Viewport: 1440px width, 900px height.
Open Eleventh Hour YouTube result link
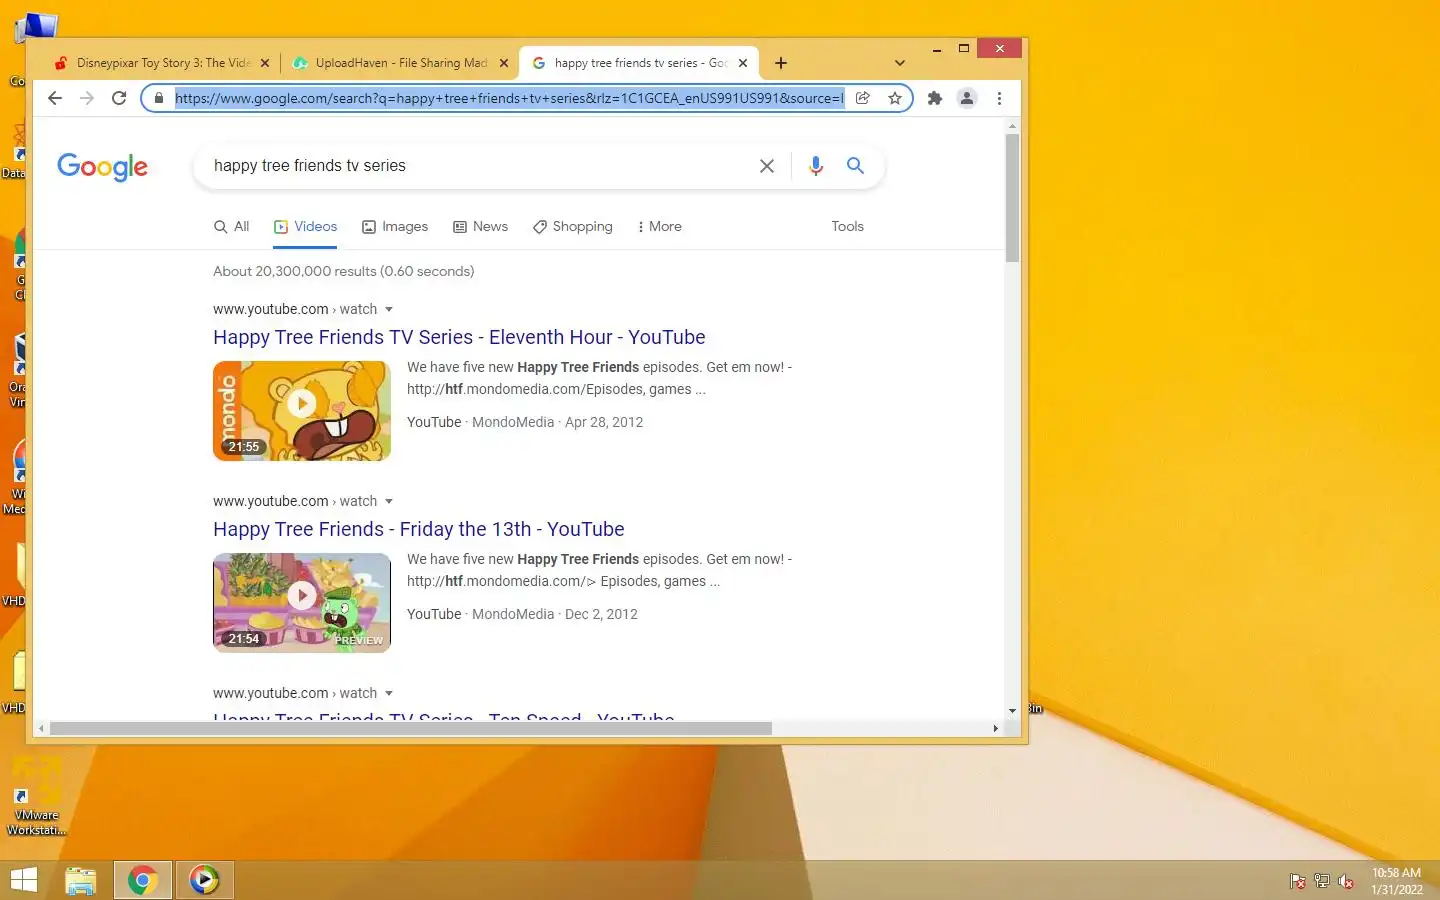pos(459,337)
